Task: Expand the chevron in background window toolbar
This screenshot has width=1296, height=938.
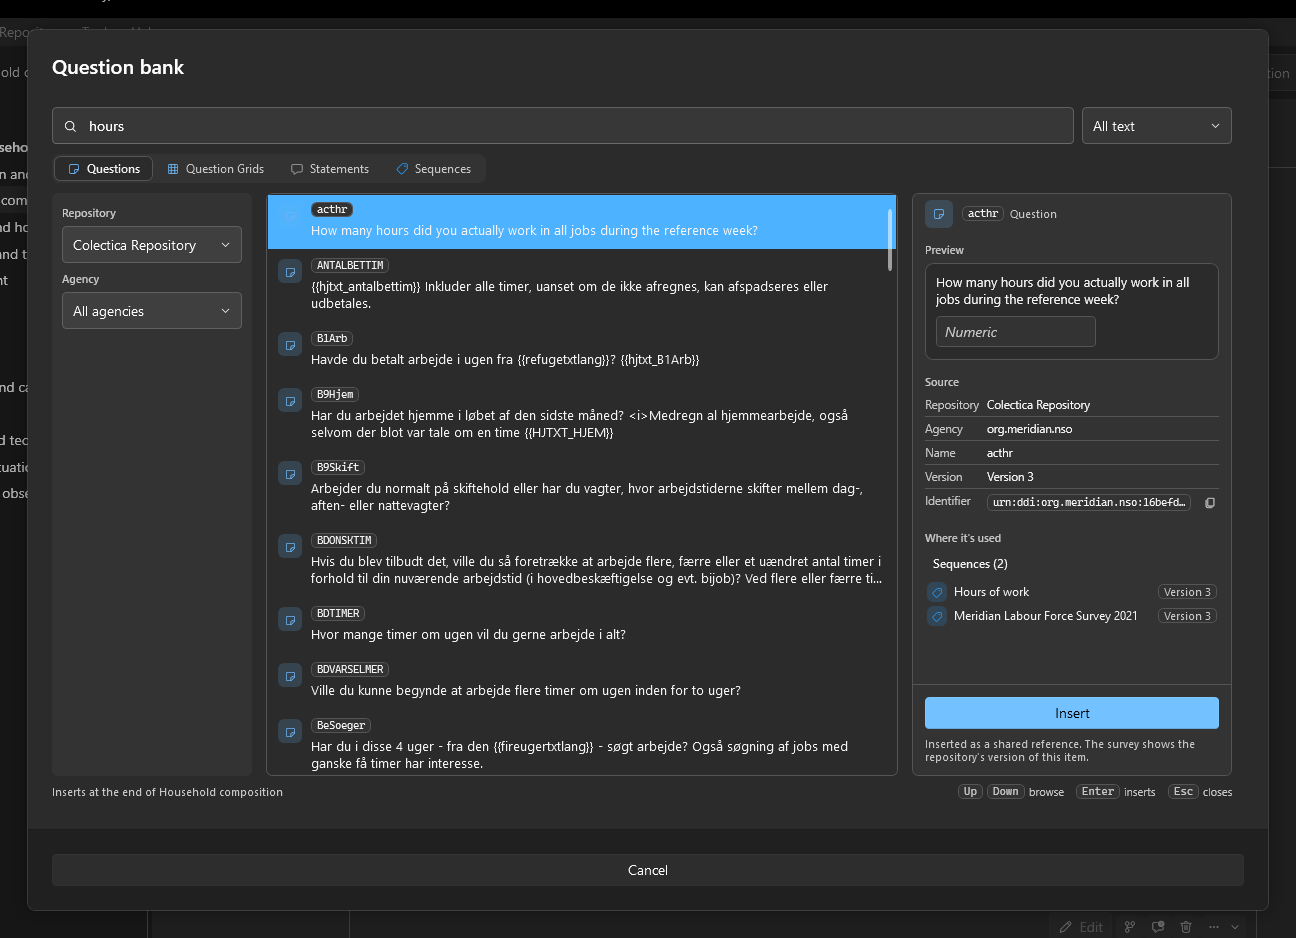Action: pyautogui.click(x=1236, y=927)
